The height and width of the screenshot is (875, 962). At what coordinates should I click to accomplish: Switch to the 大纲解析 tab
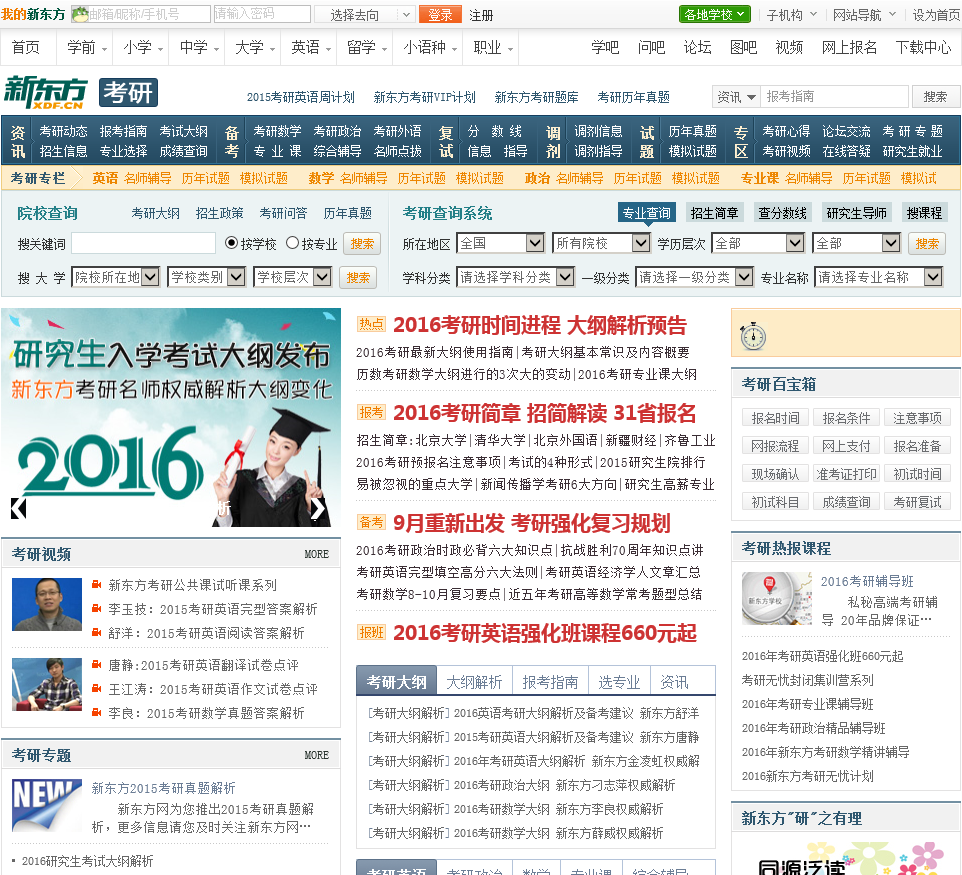[474, 682]
